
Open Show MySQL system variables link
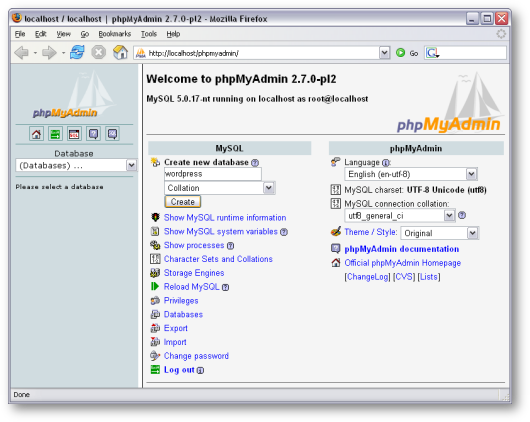tap(221, 232)
